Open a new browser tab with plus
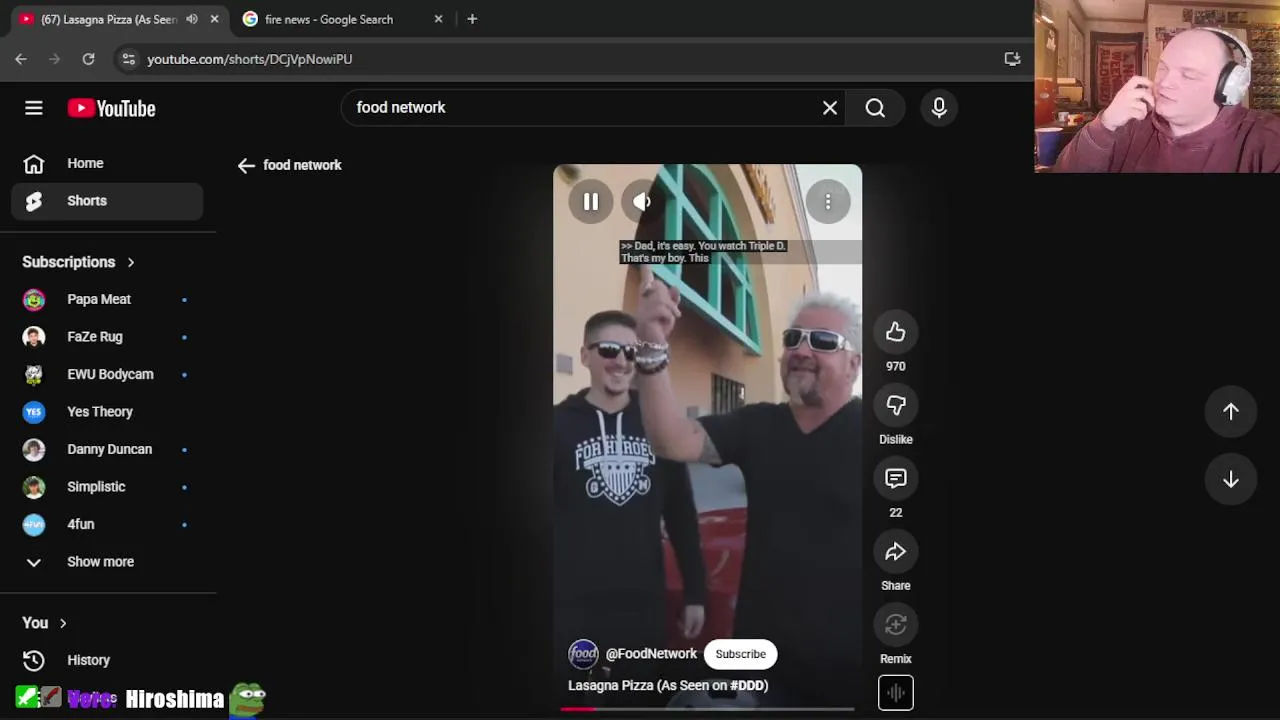The image size is (1280, 720). point(472,19)
